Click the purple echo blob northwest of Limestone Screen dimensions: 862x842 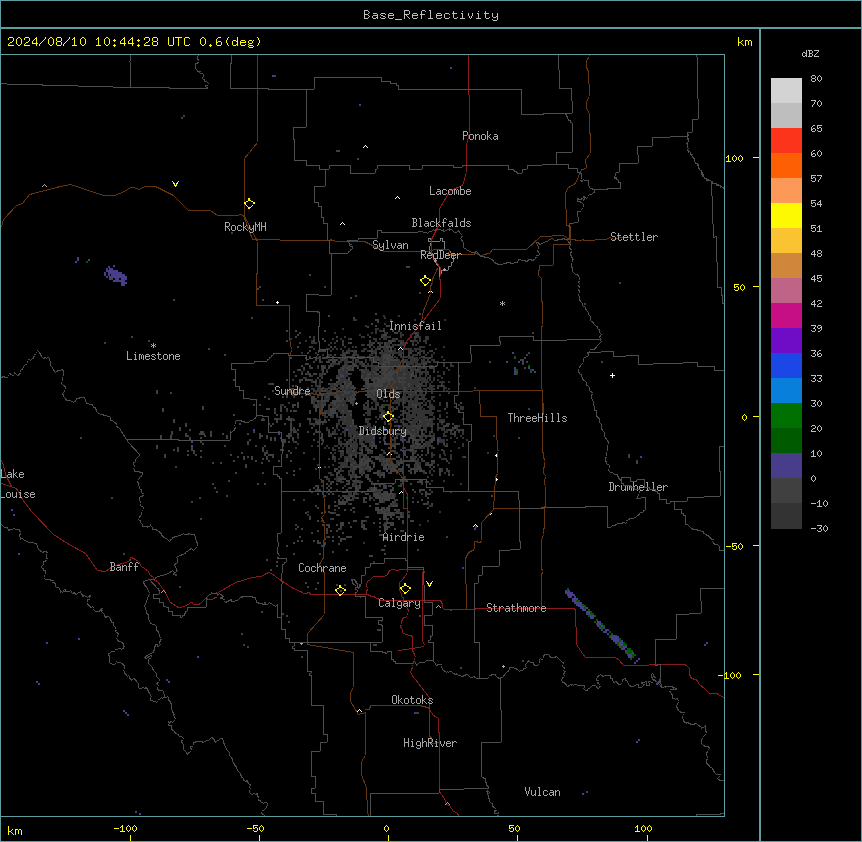tap(115, 275)
